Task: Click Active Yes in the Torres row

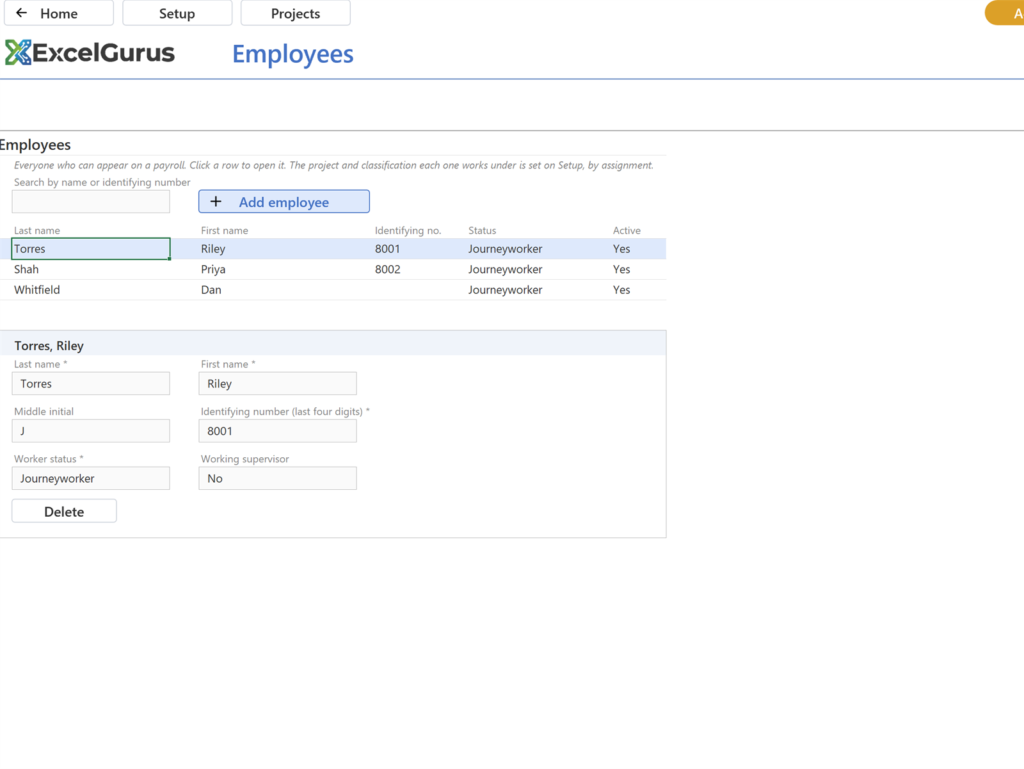Action: [621, 249]
